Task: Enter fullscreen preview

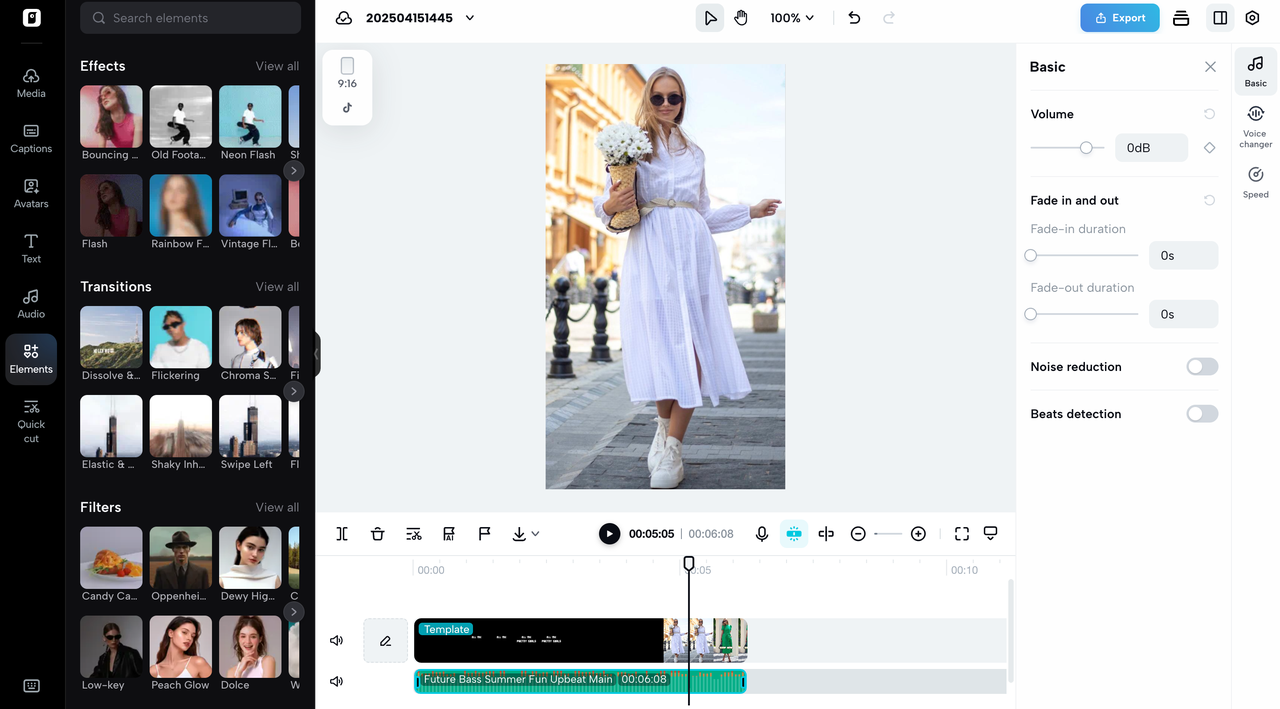Action: pyautogui.click(x=962, y=534)
